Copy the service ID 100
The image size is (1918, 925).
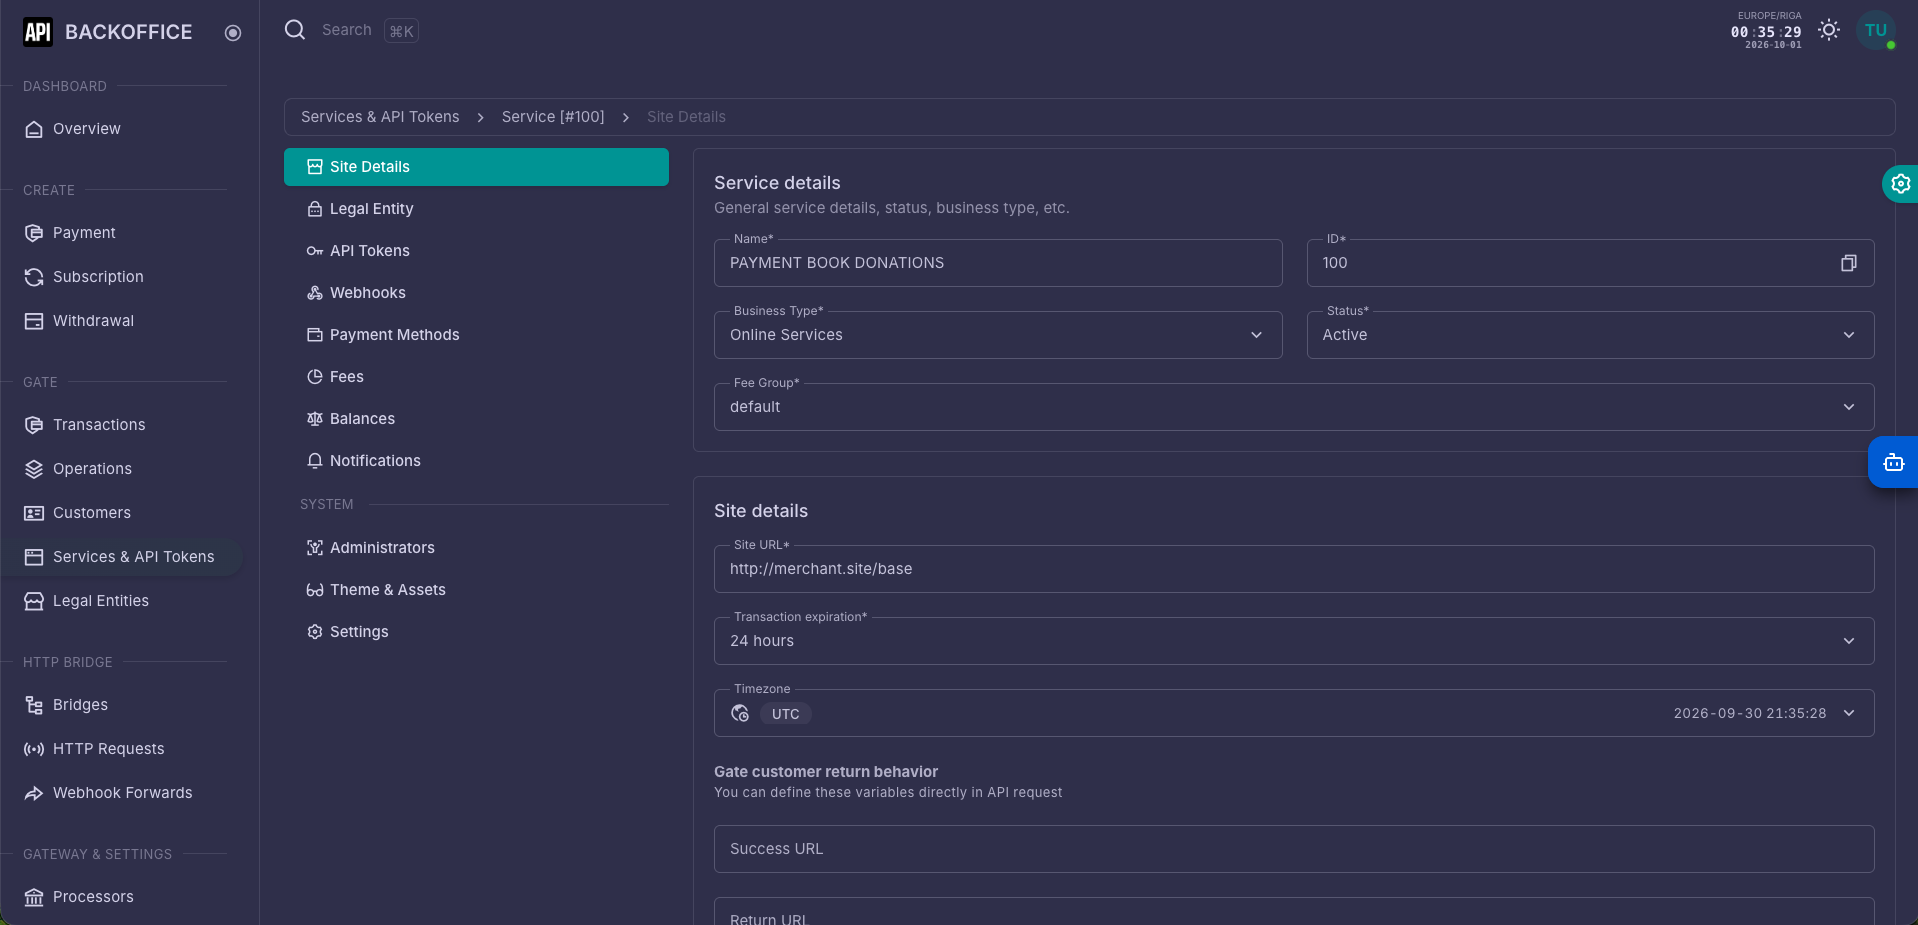(1849, 263)
